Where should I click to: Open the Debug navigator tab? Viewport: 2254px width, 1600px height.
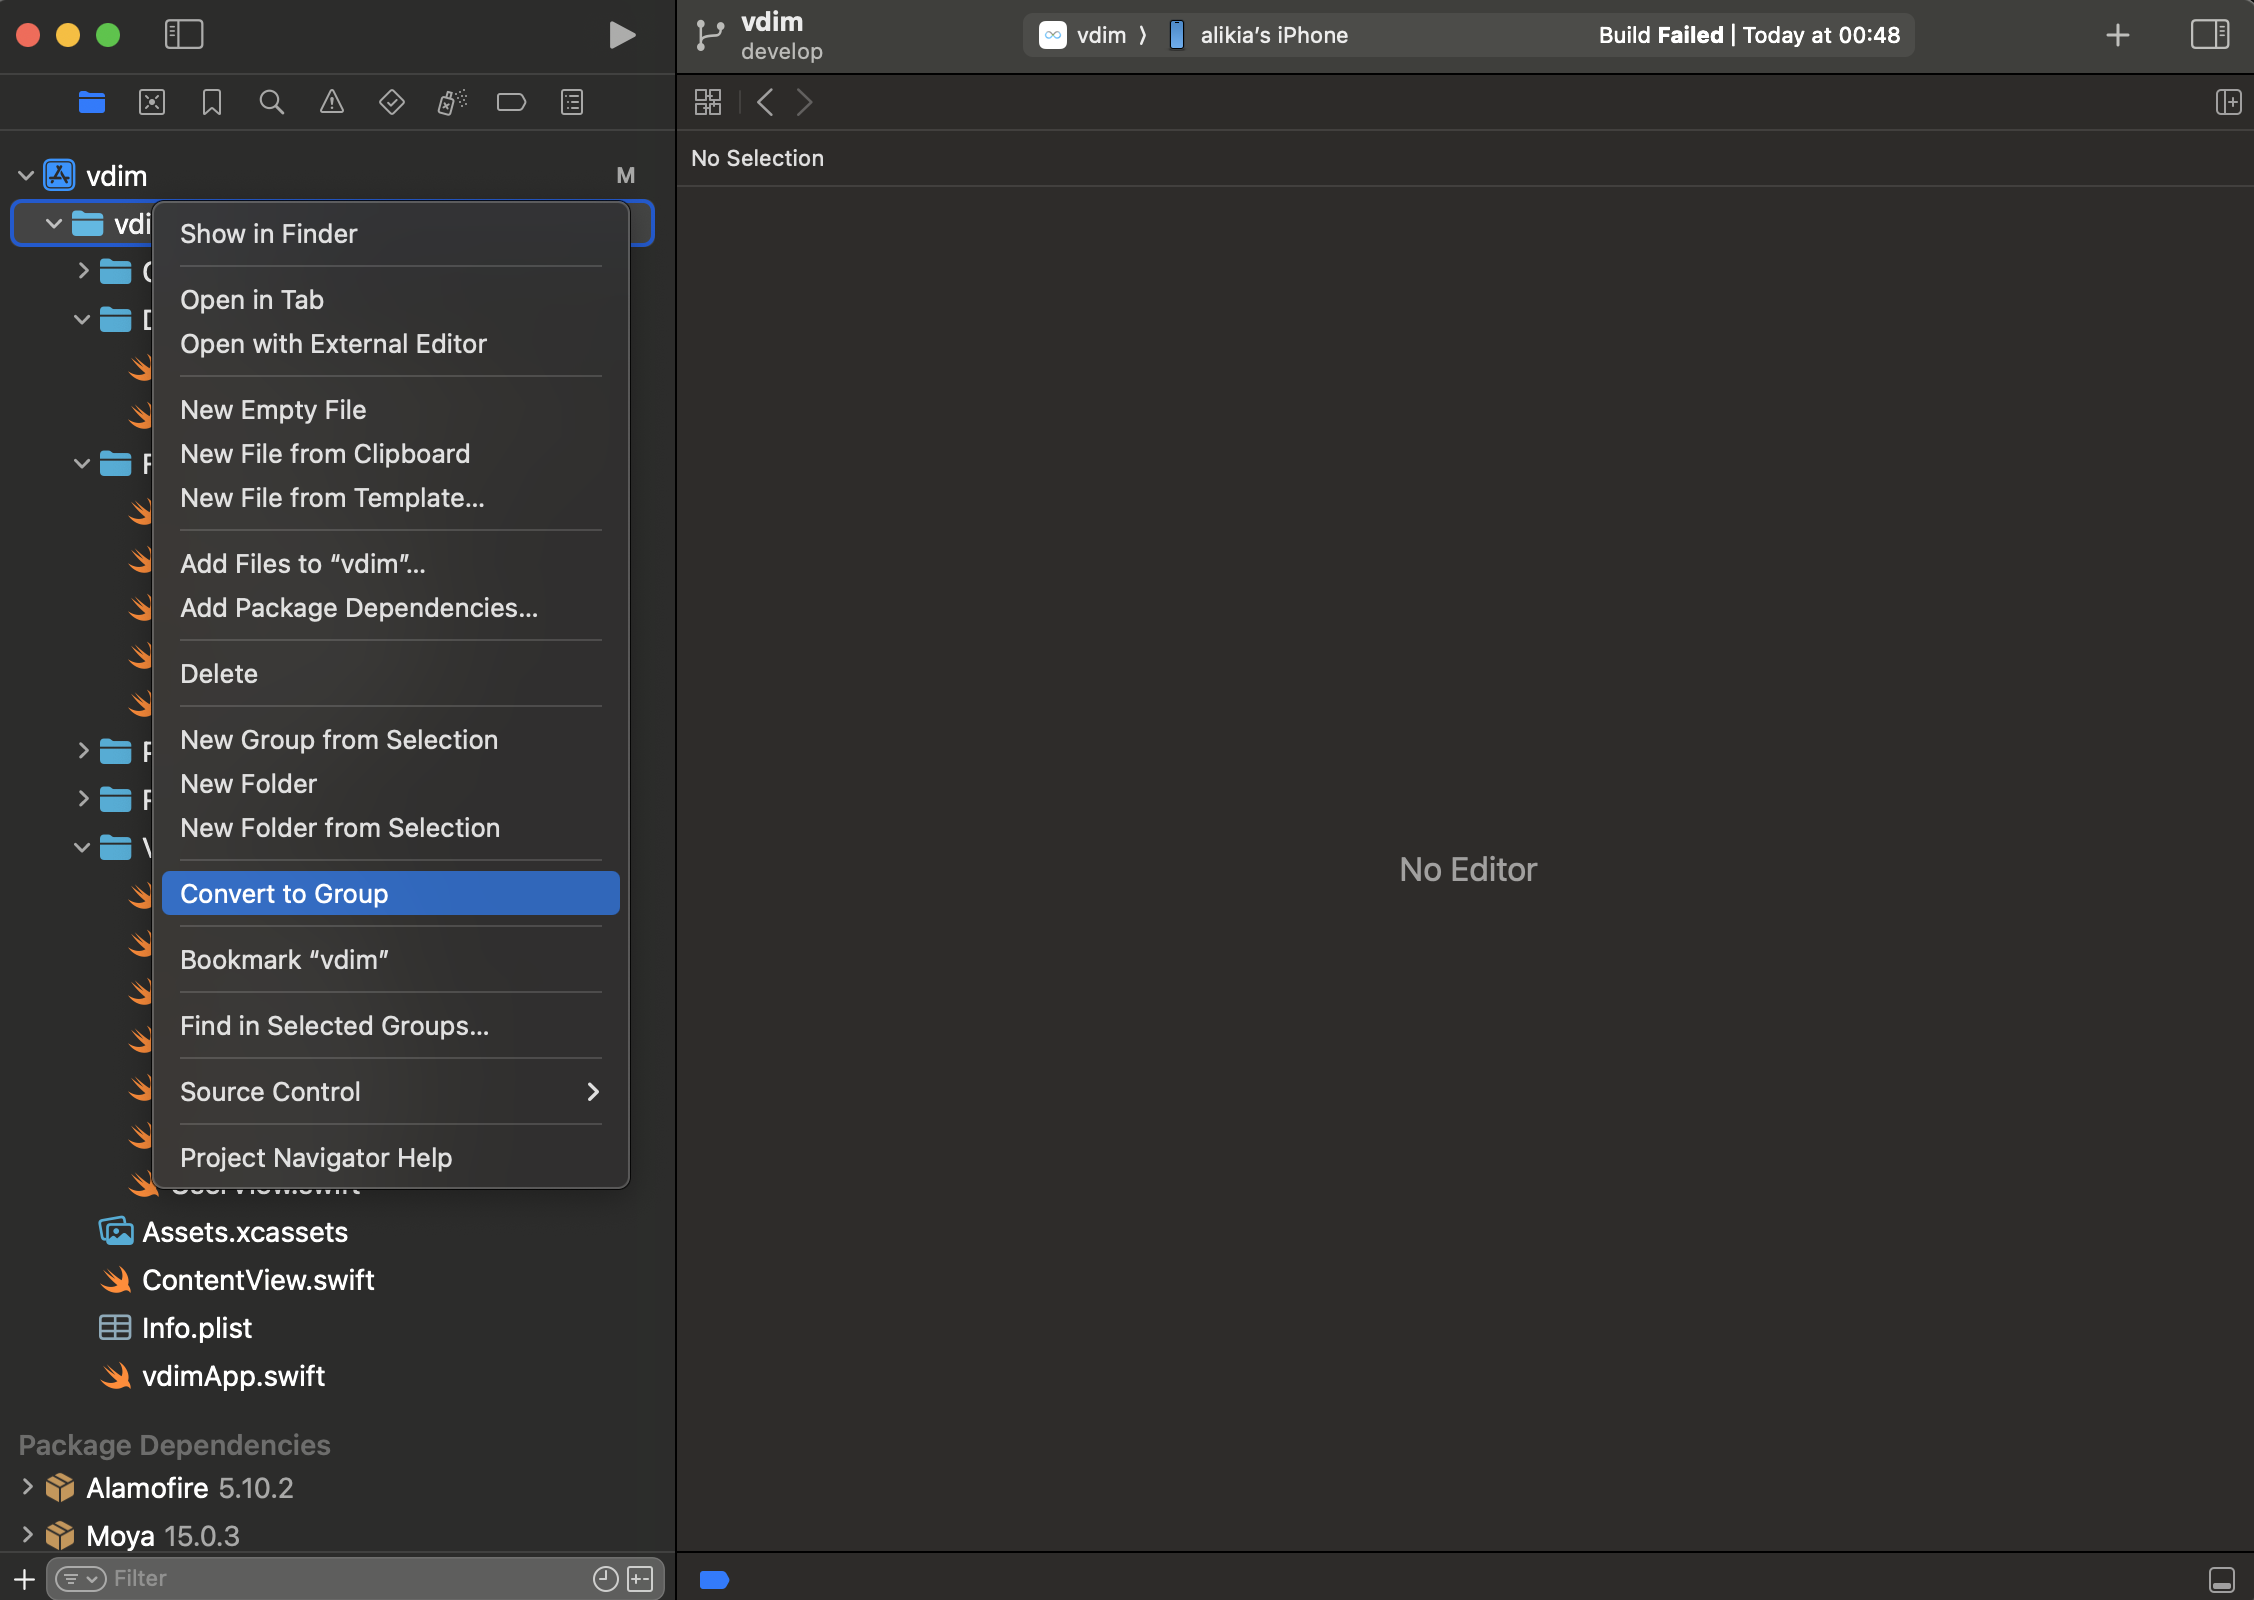tap(452, 102)
